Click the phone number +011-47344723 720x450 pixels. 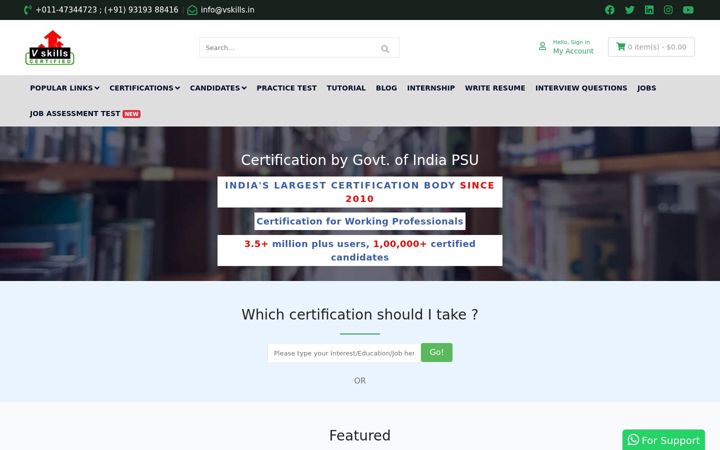tap(66, 10)
